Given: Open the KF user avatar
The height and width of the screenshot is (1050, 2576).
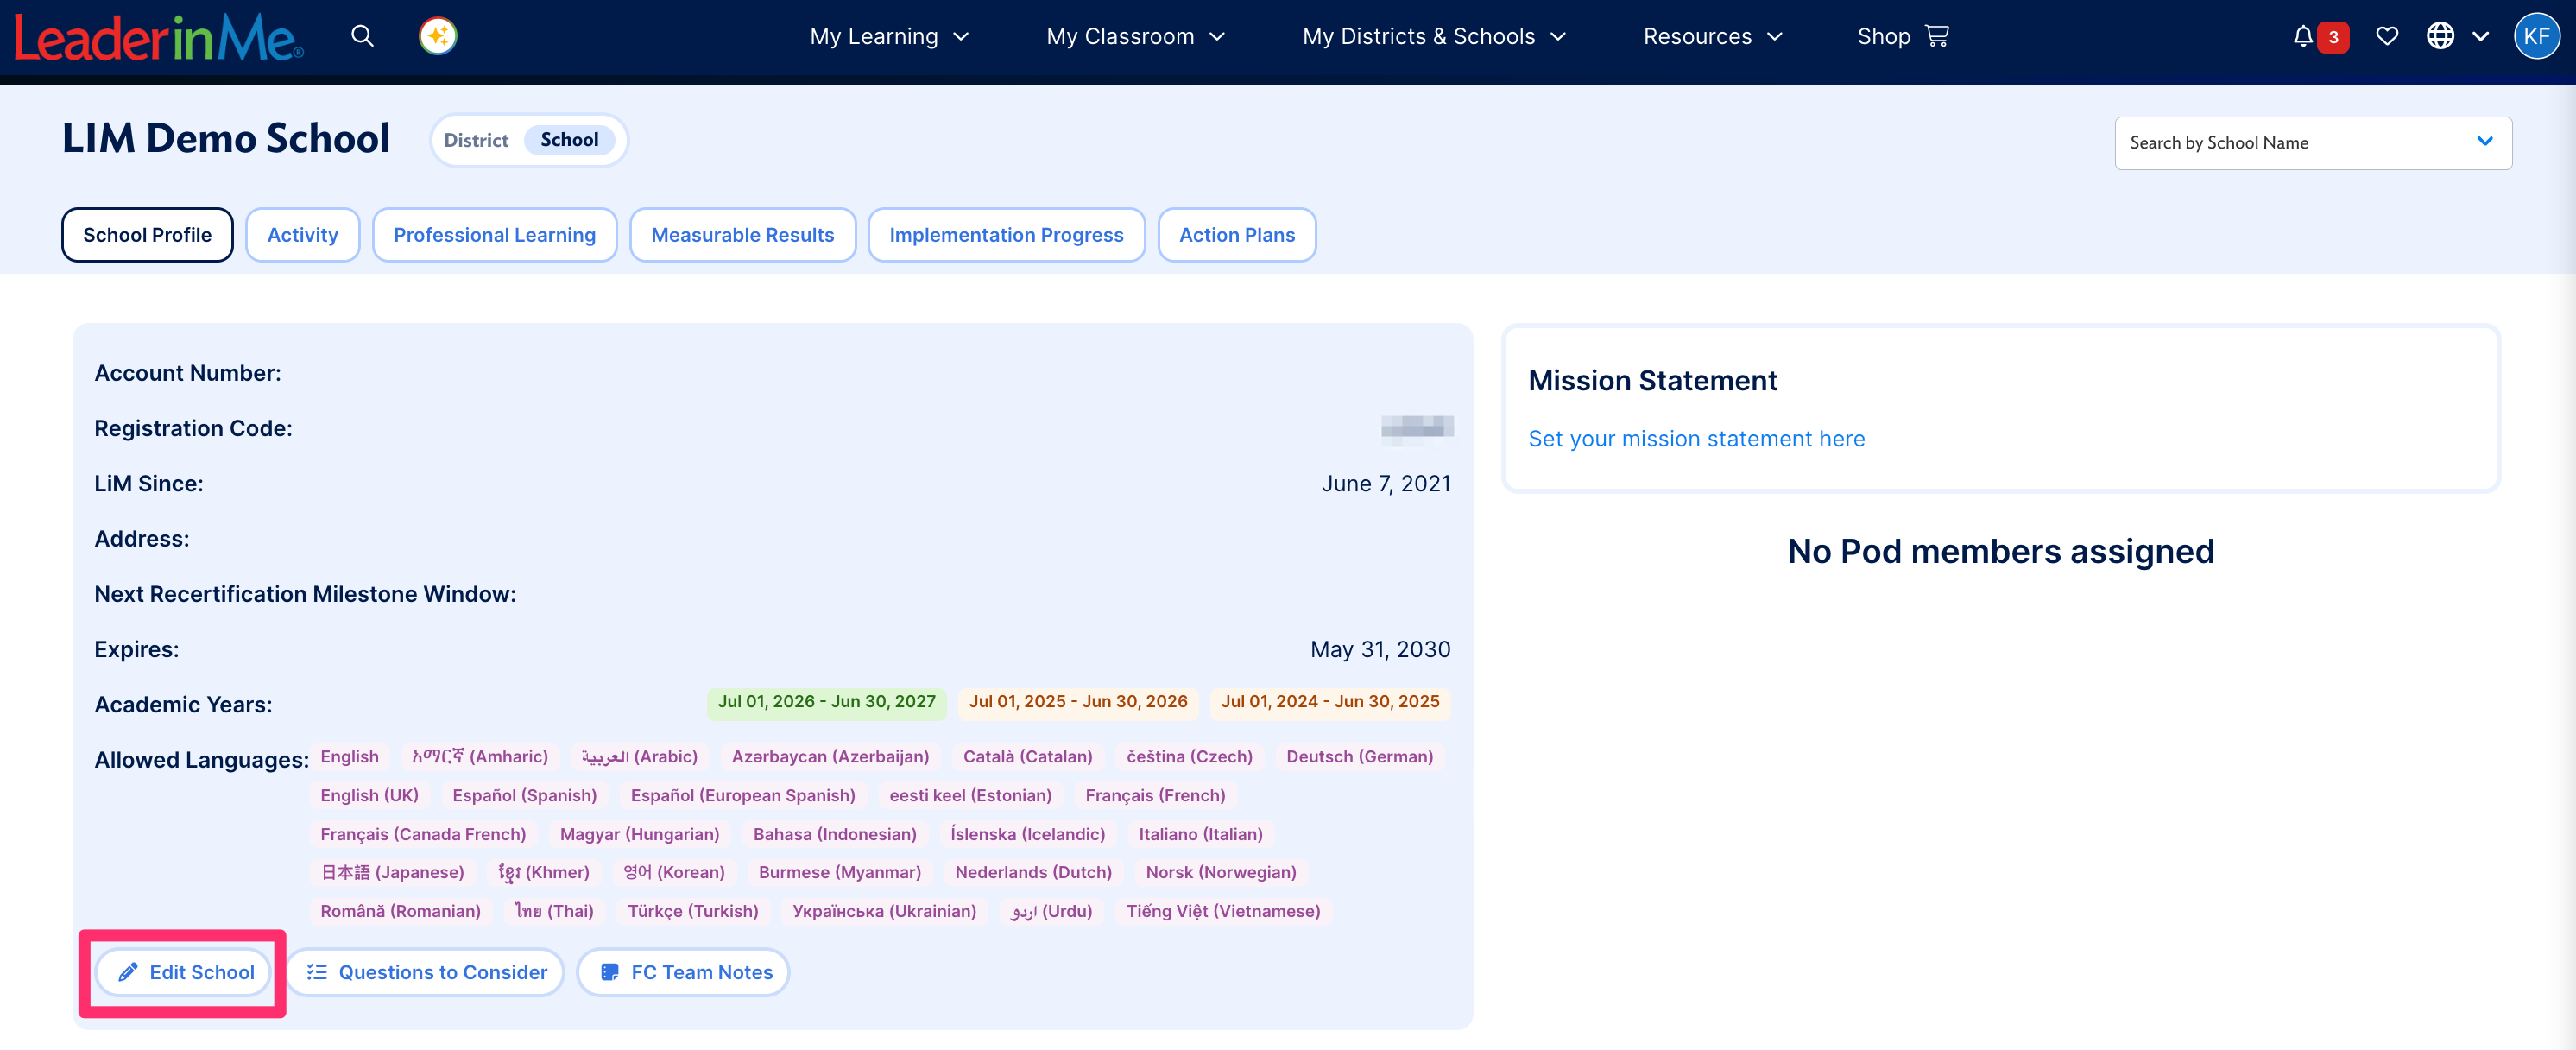Looking at the screenshot, I should (2536, 37).
